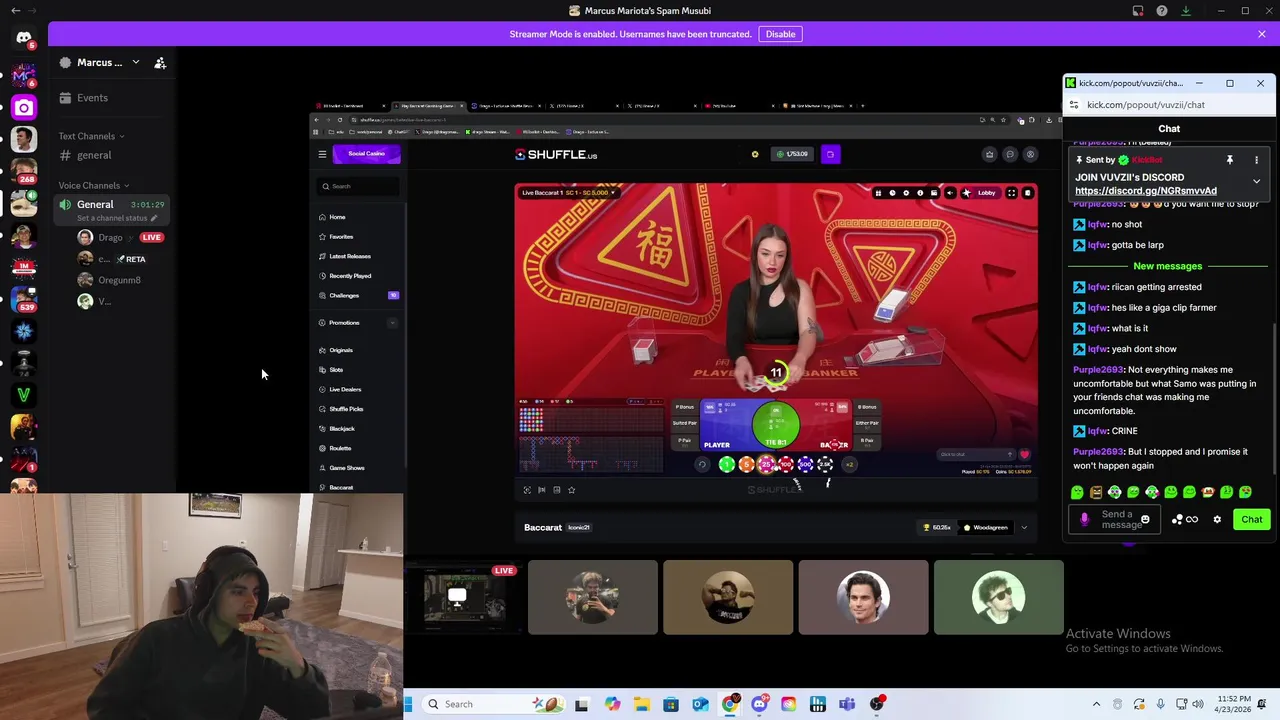
Task: Select the General voice channel
Action: (x=95, y=204)
